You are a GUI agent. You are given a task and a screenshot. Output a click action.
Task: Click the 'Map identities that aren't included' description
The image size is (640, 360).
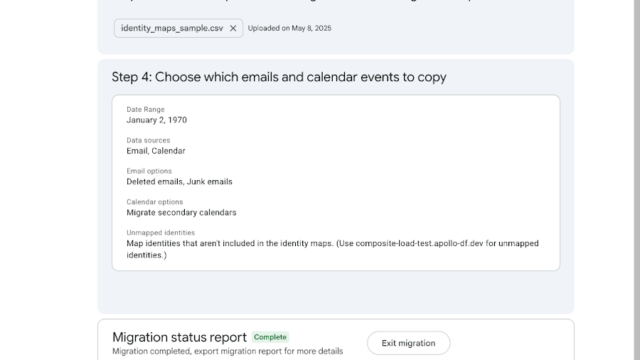click(333, 249)
